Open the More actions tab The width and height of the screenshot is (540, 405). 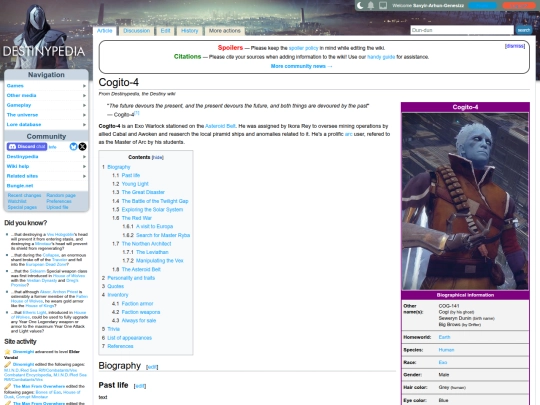[x=225, y=31]
